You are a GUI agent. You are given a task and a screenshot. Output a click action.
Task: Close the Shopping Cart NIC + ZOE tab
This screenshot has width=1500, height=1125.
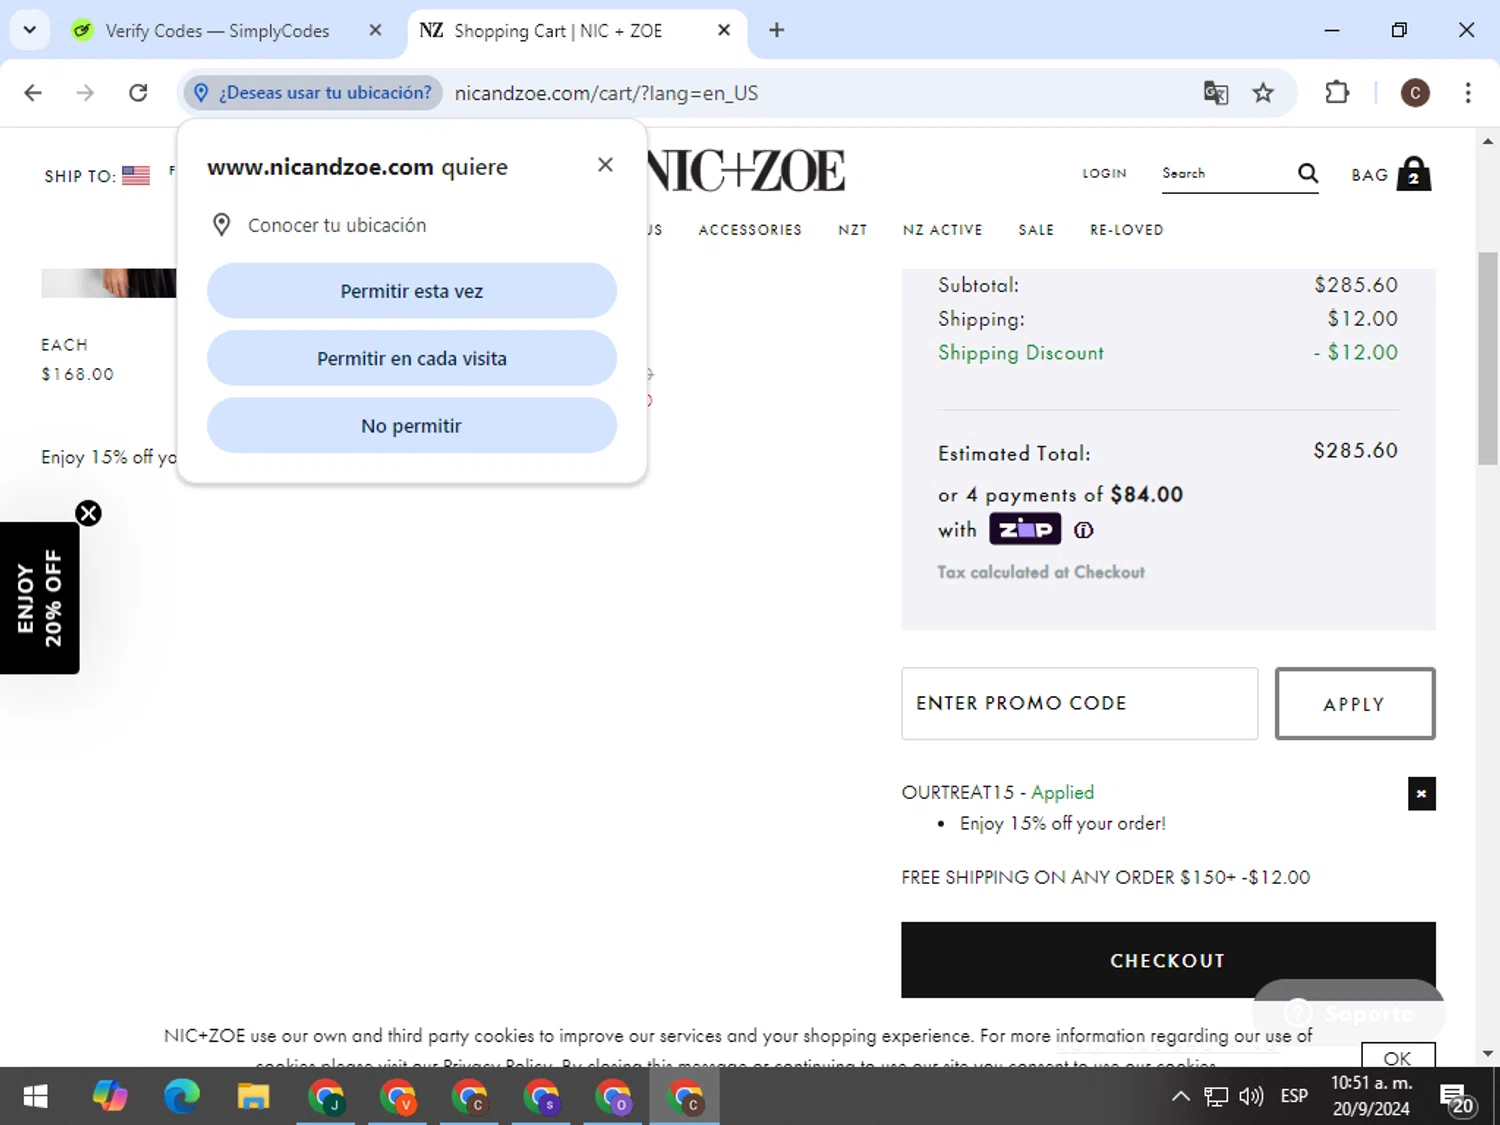(x=724, y=30)
